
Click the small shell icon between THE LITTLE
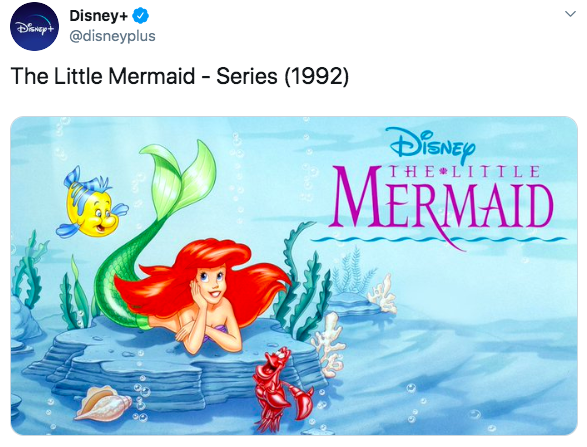[x=444, y=172]
